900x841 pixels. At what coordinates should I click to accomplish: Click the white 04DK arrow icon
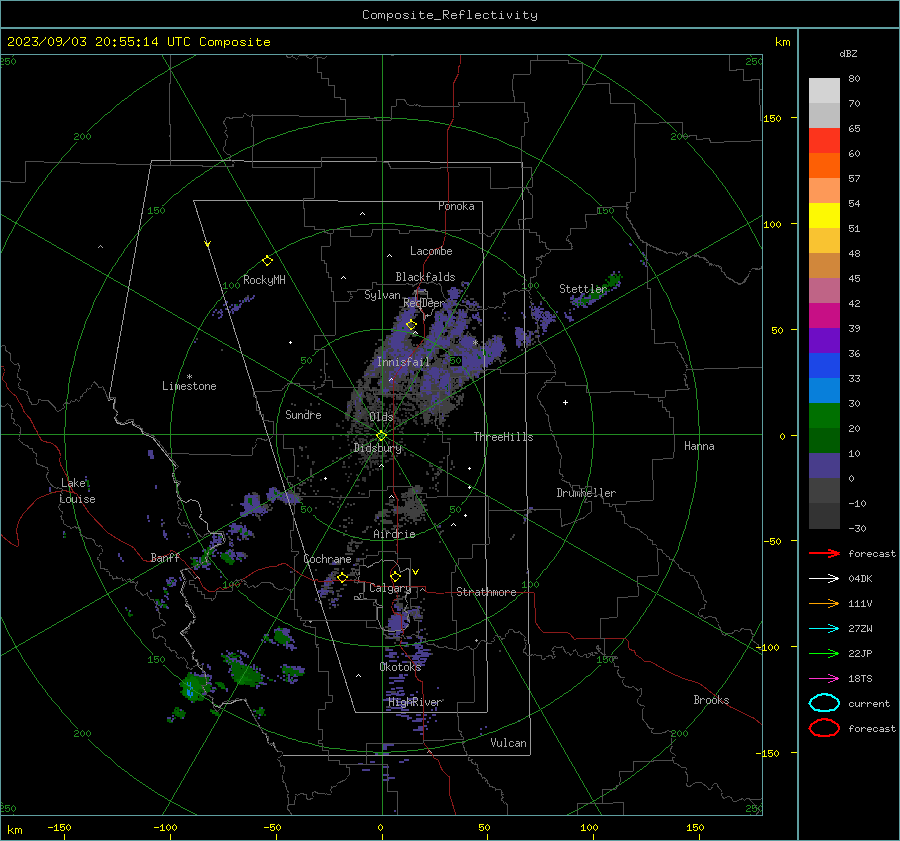(x=824, y=579)
